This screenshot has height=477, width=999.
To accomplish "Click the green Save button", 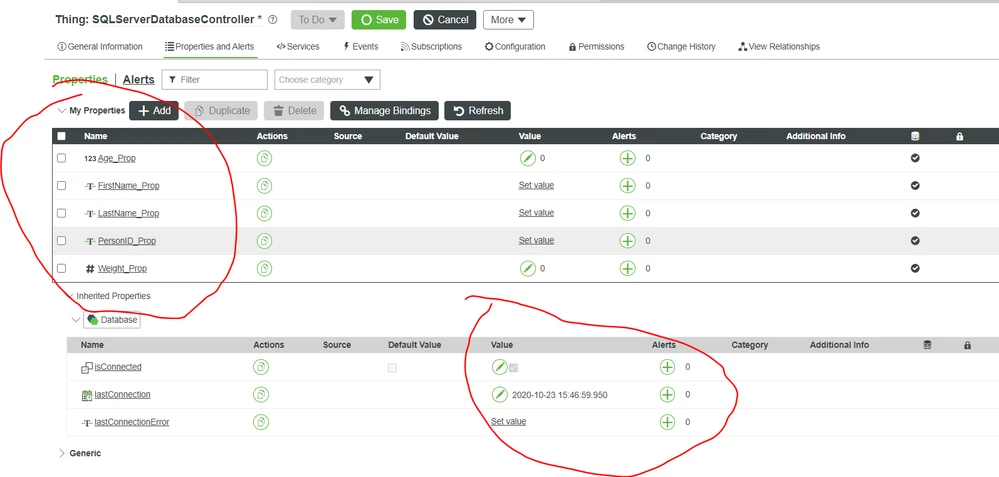I will (x=378, y=20).
